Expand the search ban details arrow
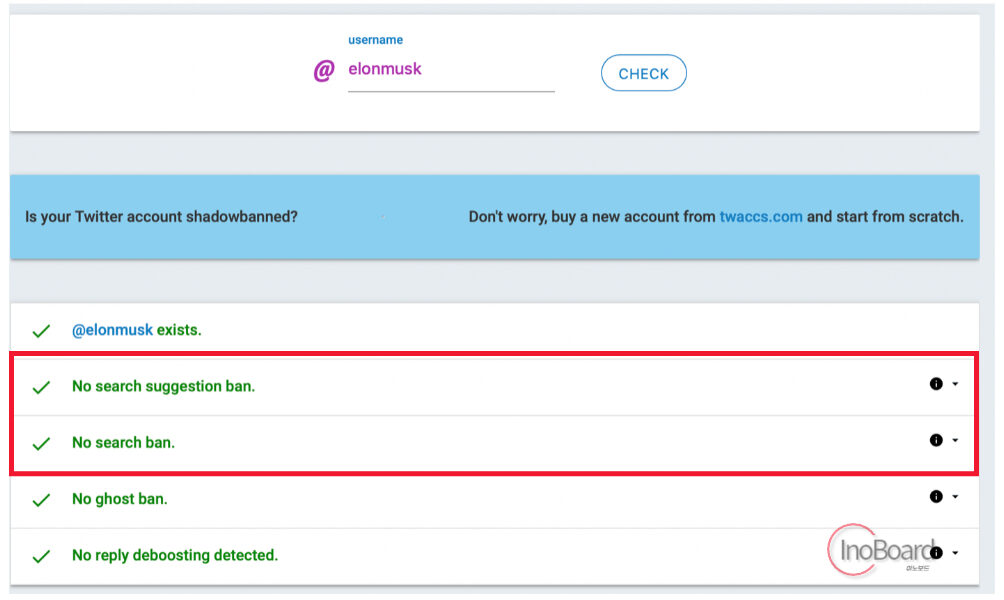The image size is (1004, 600). 955,441
